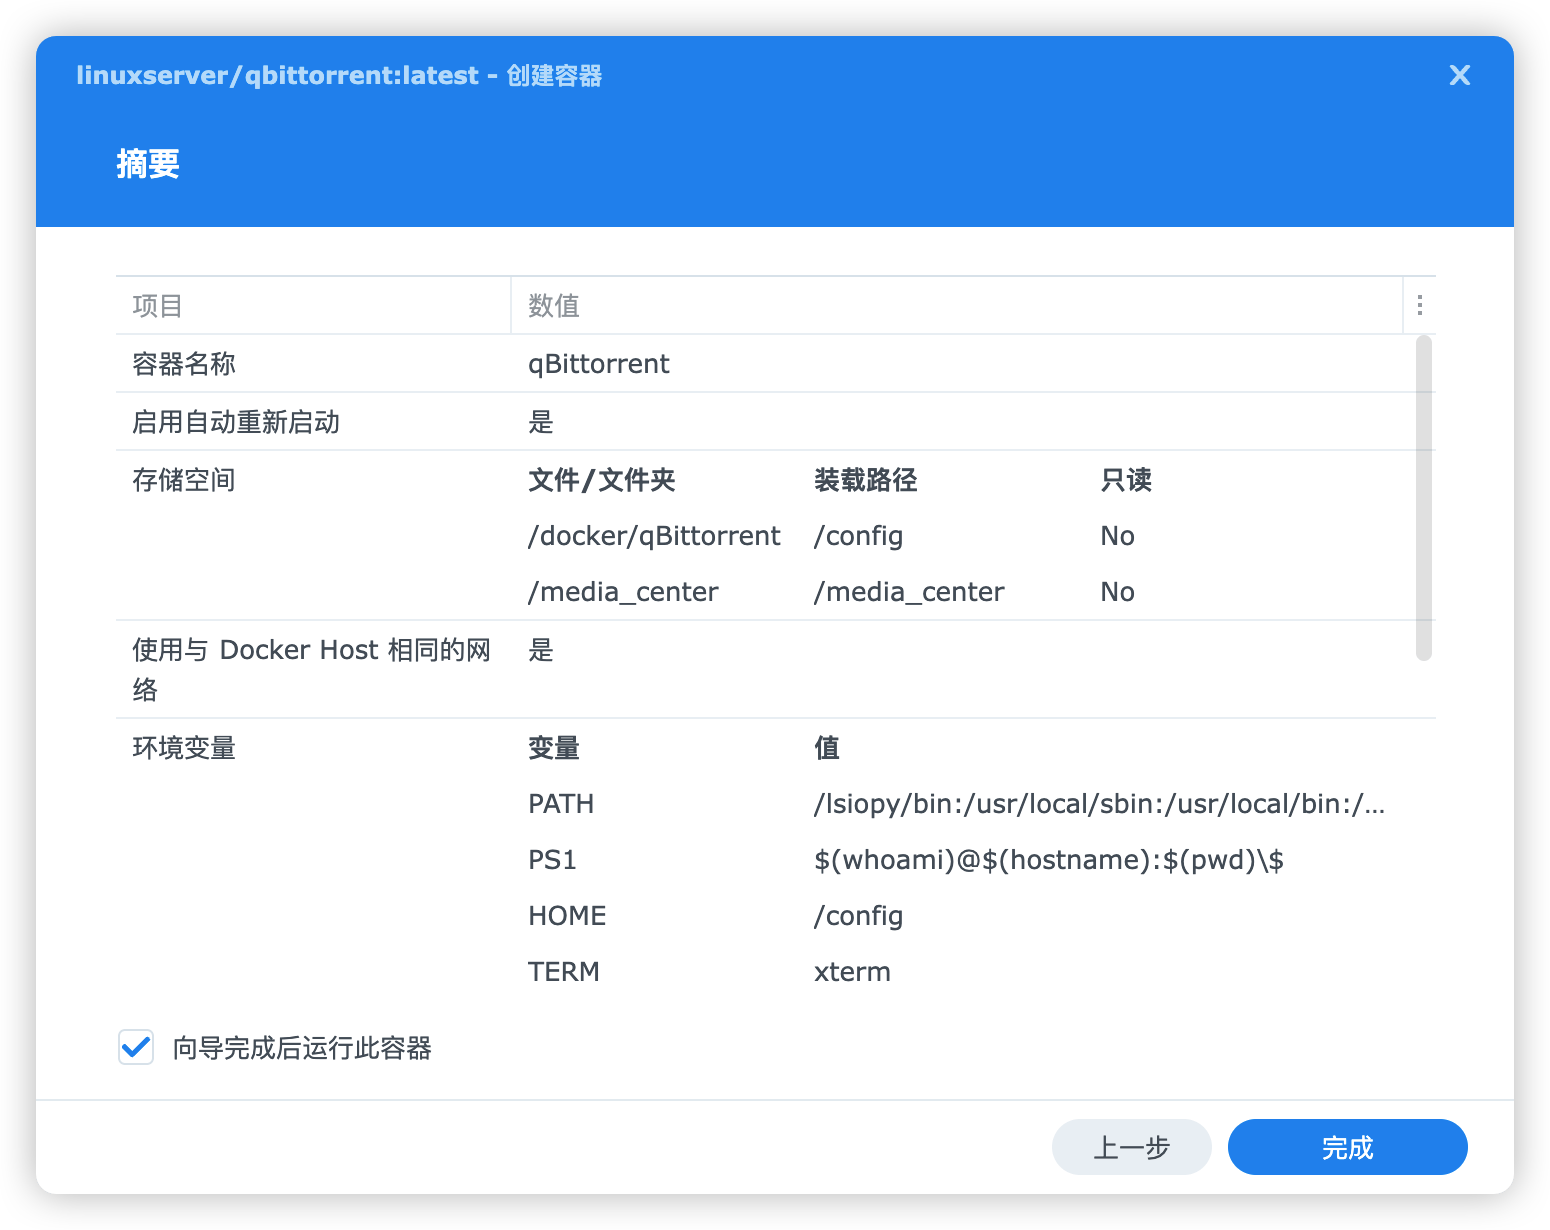Go back with the 上一步 button
The height and width of the screenshot is (1230, 1550).
pos(1131,1147)
